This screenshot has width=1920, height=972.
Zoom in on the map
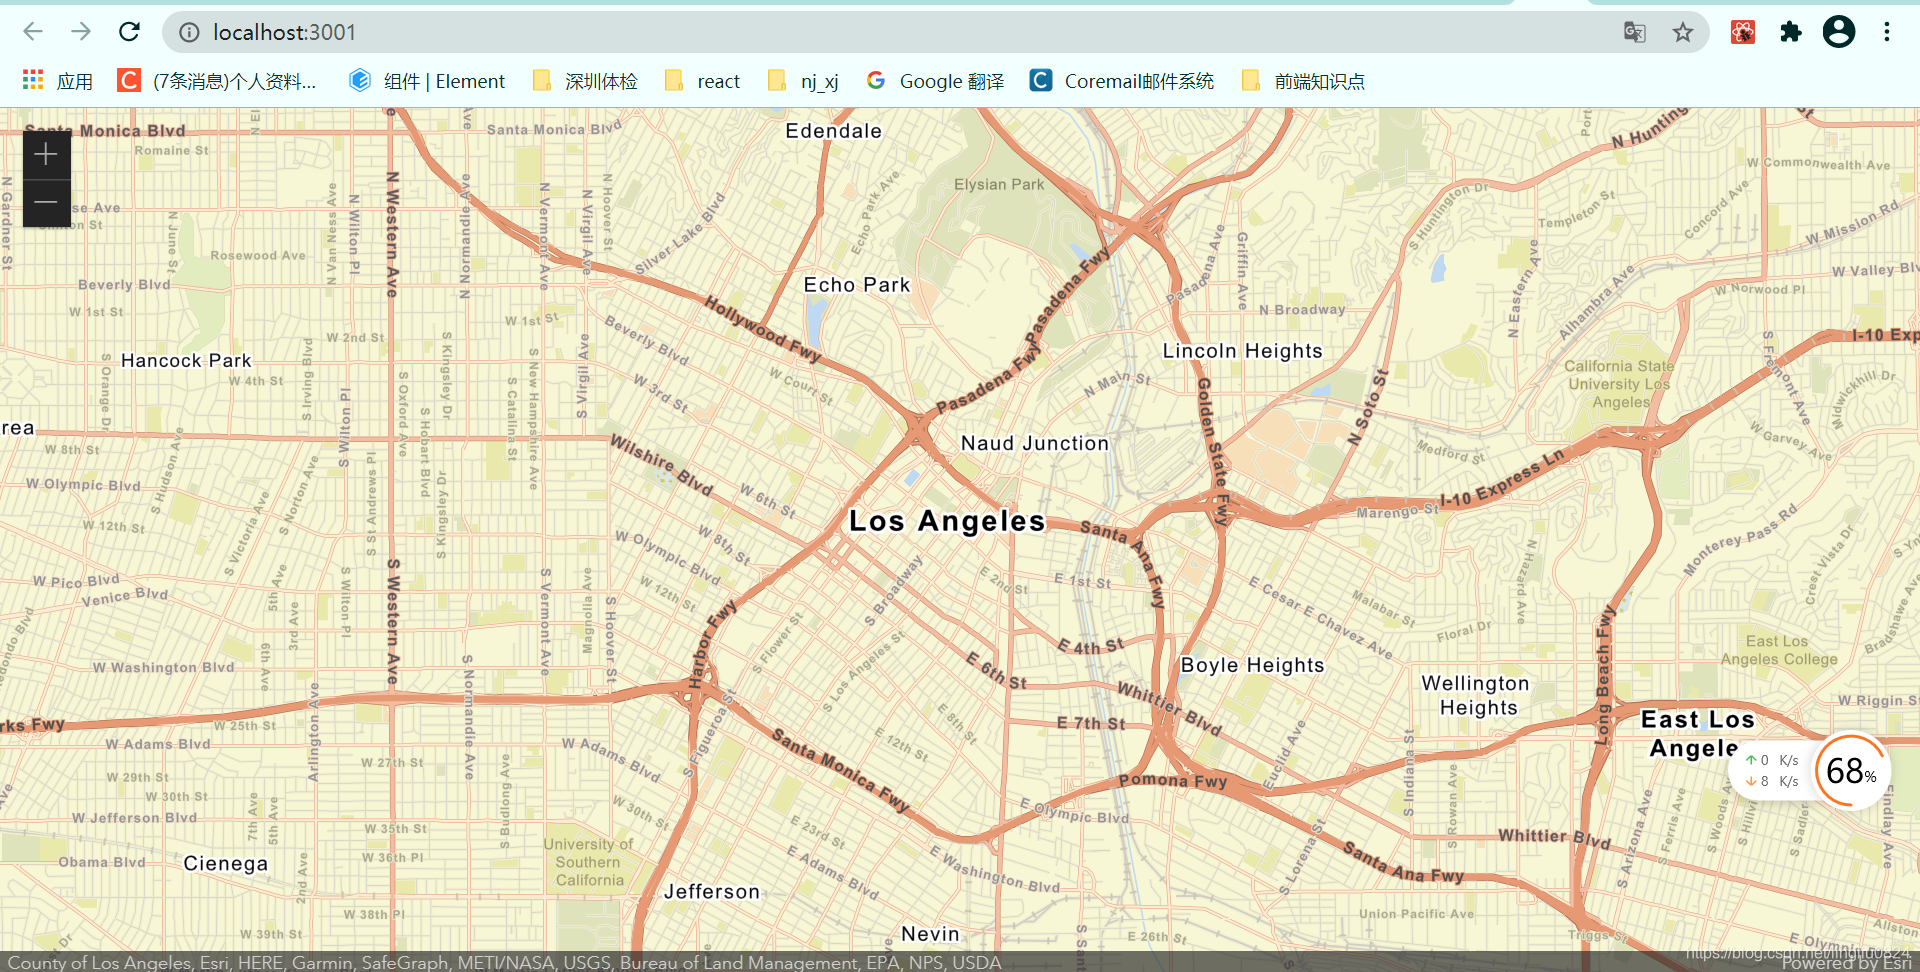click(46, 155)
